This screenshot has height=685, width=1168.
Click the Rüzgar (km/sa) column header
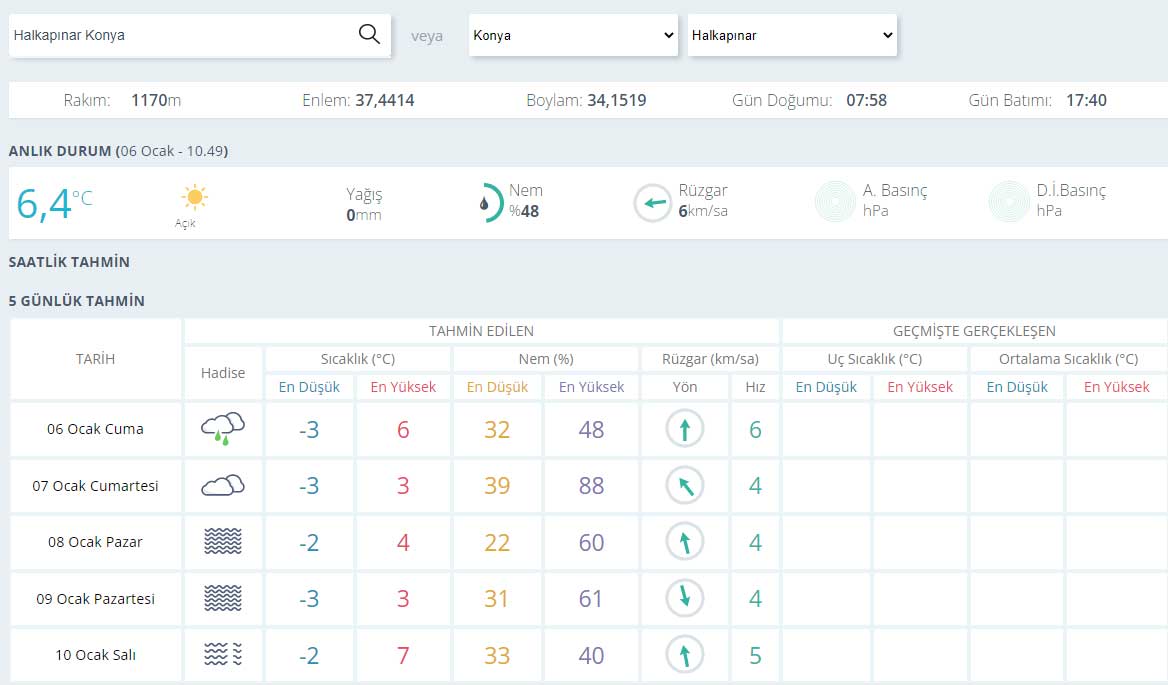tap(711, 359)
